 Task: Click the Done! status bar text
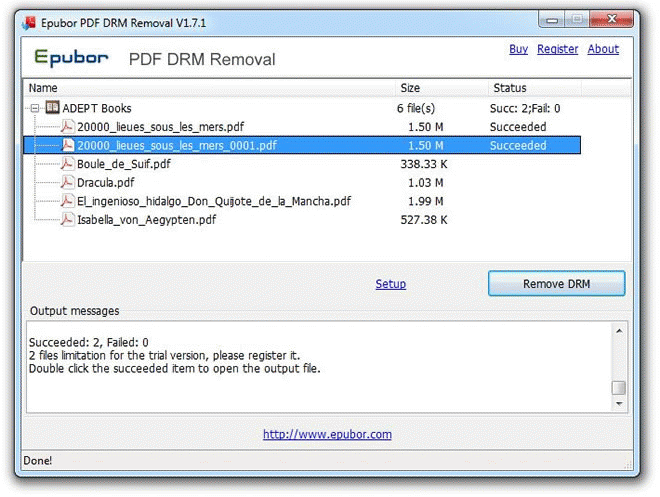37,460
